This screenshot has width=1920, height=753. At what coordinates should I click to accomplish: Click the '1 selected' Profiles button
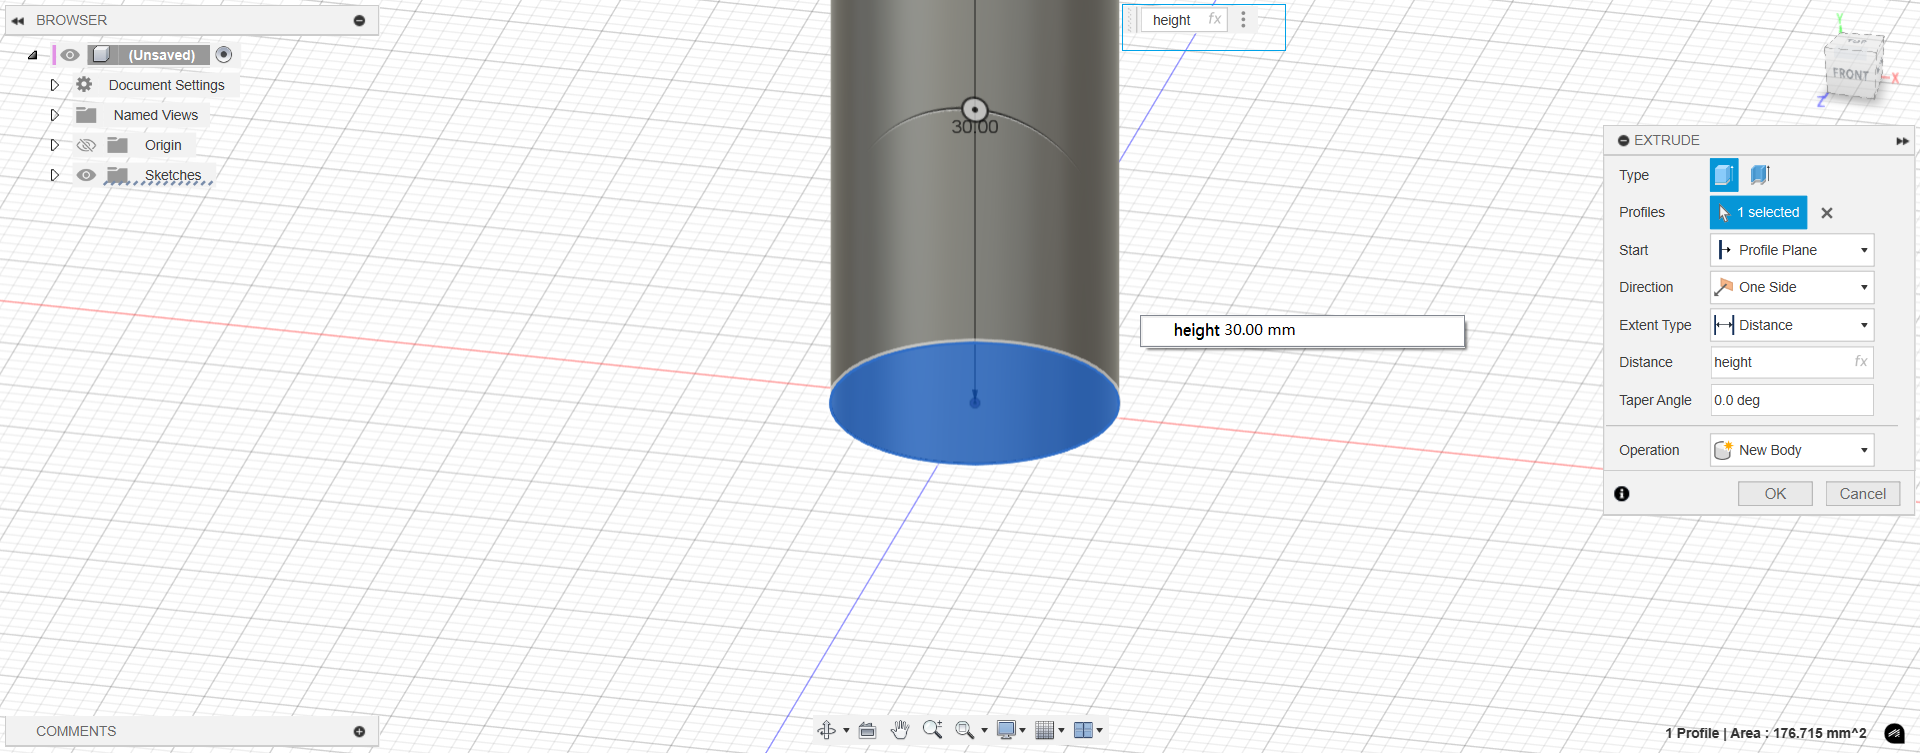(1758, 212)
